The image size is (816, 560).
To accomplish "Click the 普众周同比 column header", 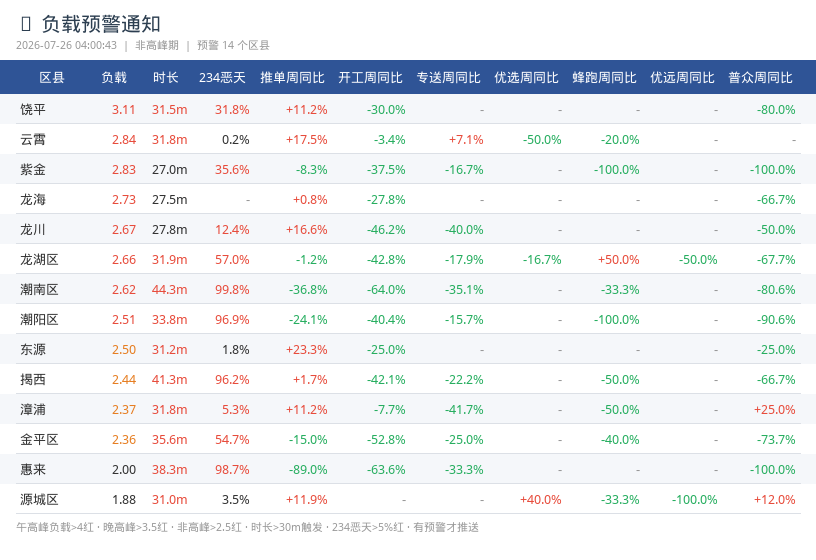I will tap(760, 78).
